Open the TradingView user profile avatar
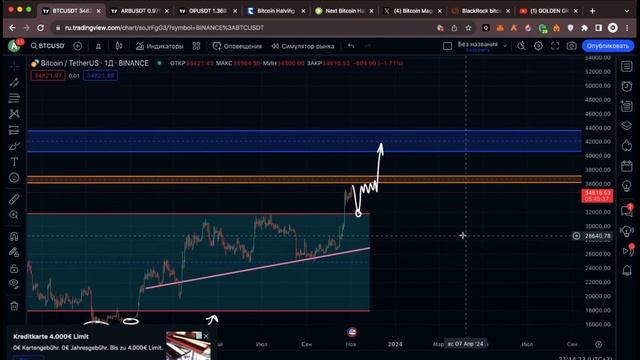 click(x=14, y=46)
